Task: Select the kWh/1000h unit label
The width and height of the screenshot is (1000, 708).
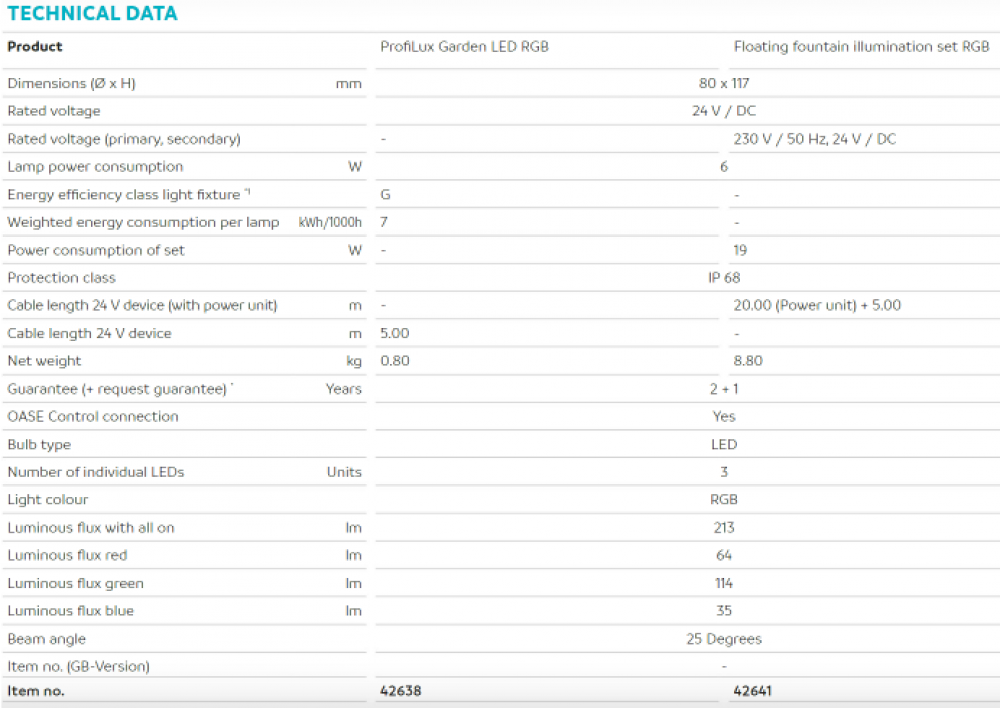Action: 330,223
